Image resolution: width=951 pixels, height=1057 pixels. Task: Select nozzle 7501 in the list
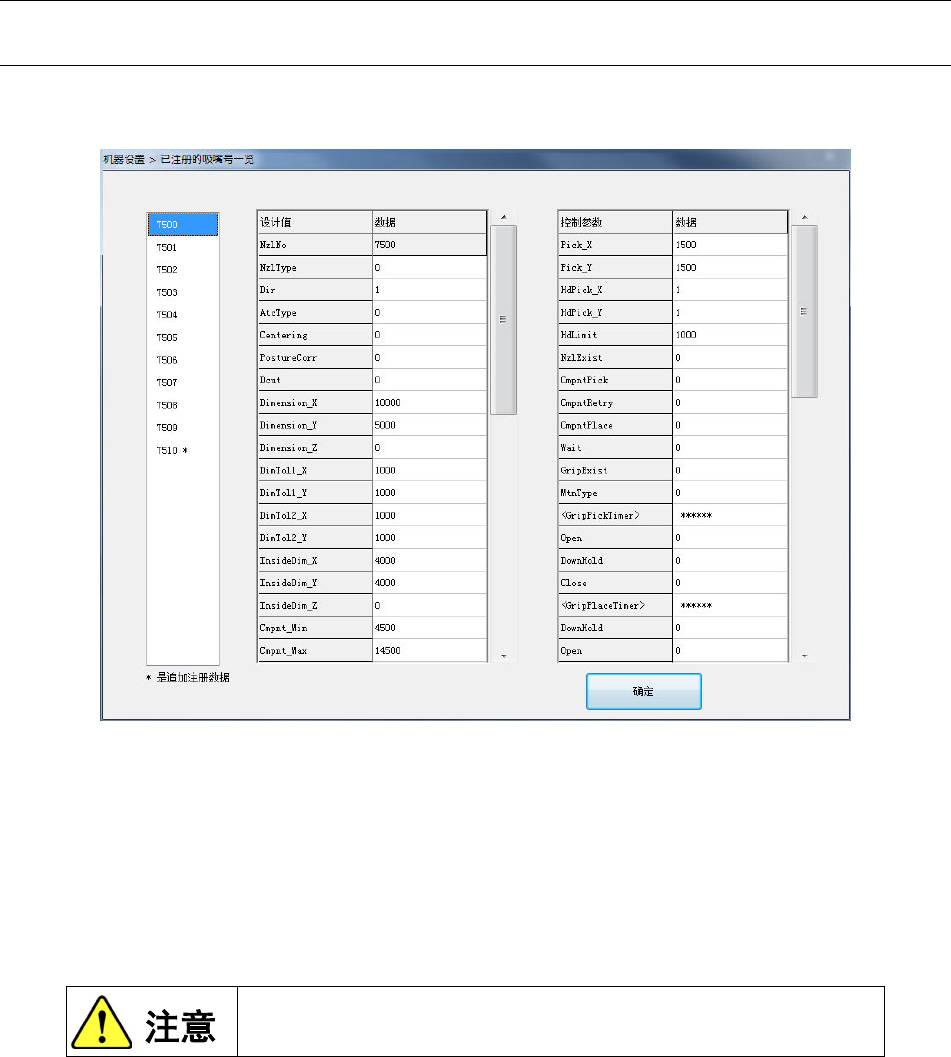[183, 247]
